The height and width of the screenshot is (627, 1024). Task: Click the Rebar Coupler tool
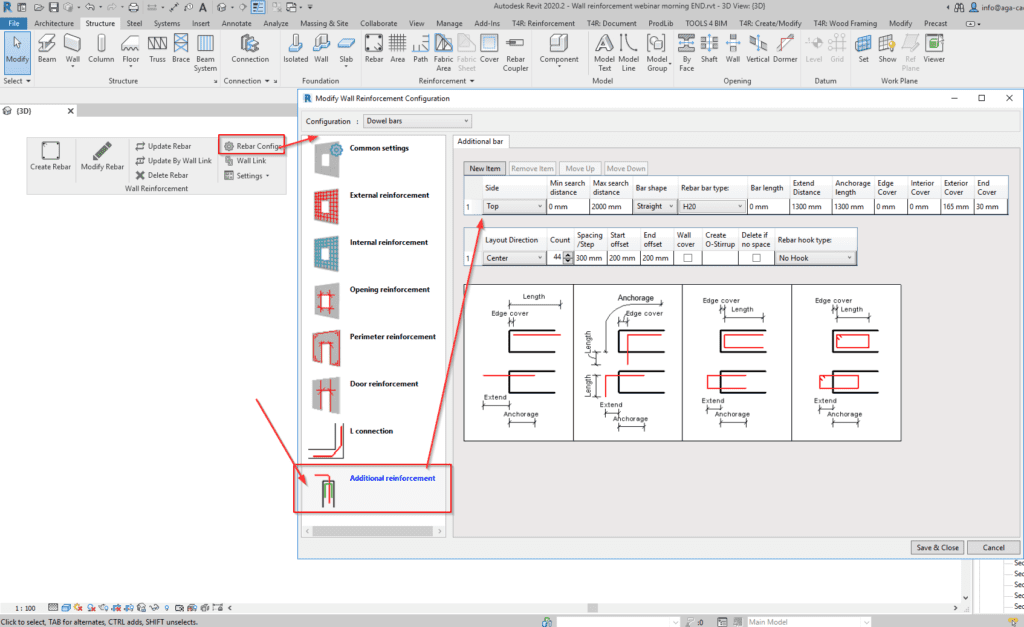tap(515, 53)
